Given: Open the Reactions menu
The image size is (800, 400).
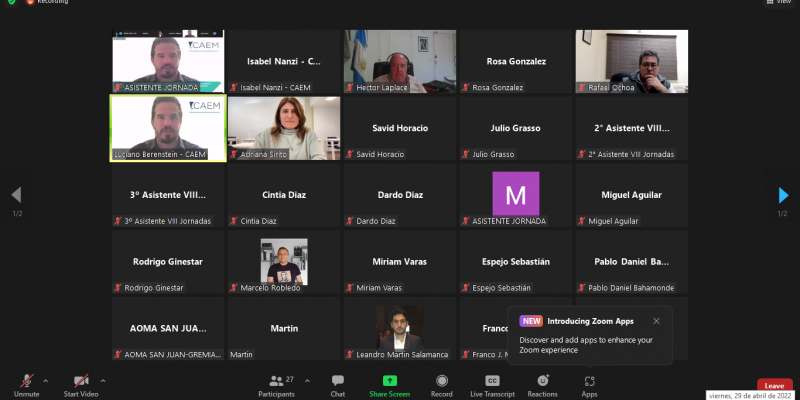Looking at the screenshot, I should click(542, 385).
